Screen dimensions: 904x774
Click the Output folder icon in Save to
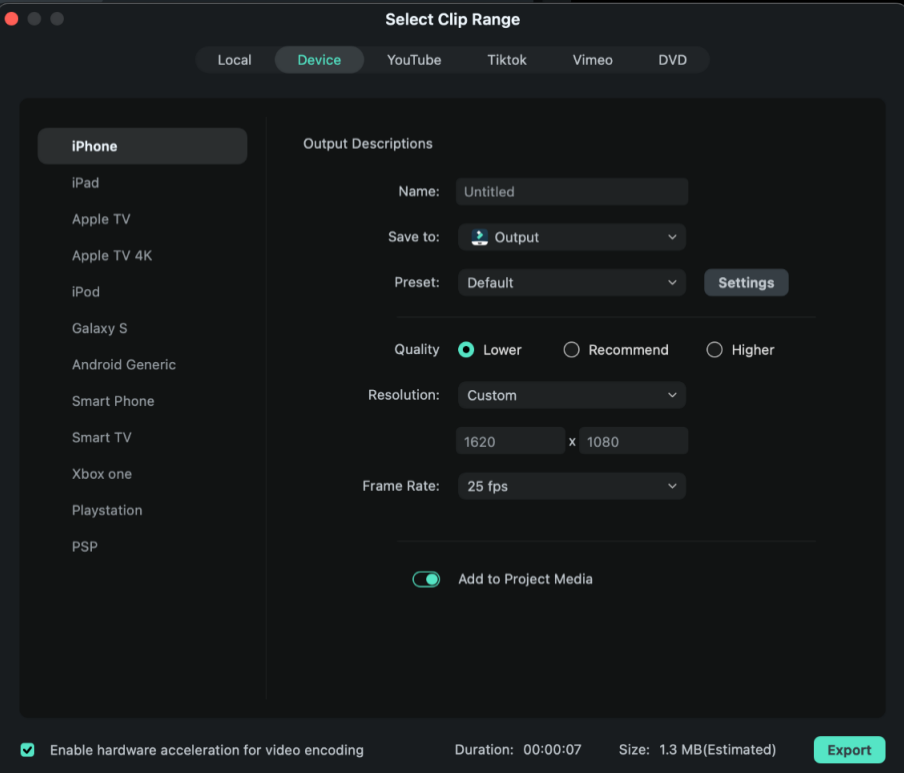click(480, 237)
